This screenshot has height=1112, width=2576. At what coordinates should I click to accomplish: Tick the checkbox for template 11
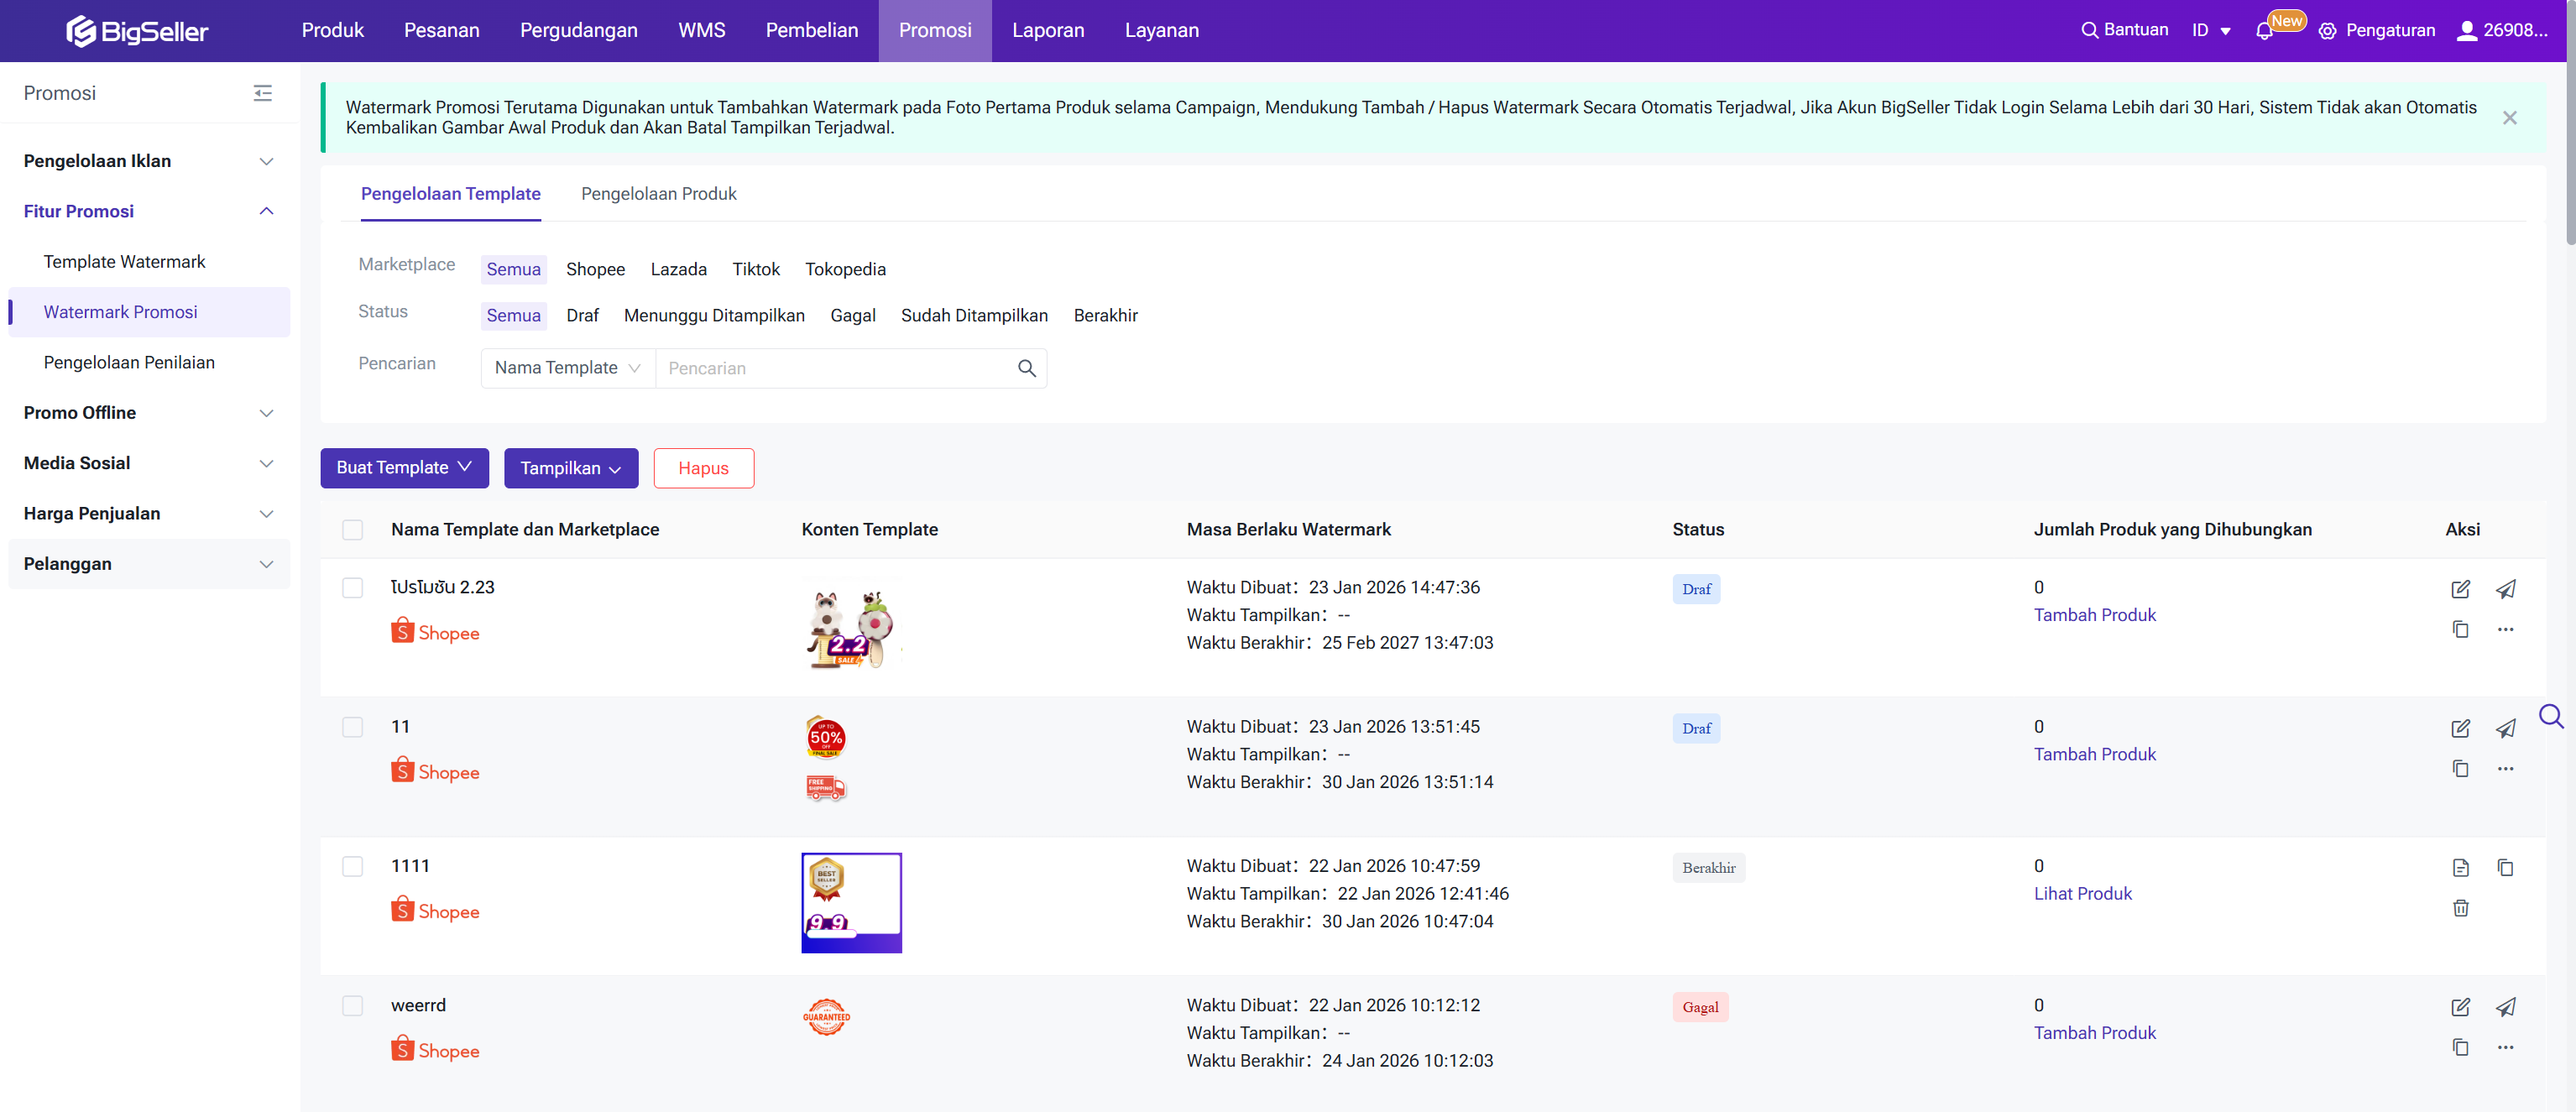click(x=353, y=727)
